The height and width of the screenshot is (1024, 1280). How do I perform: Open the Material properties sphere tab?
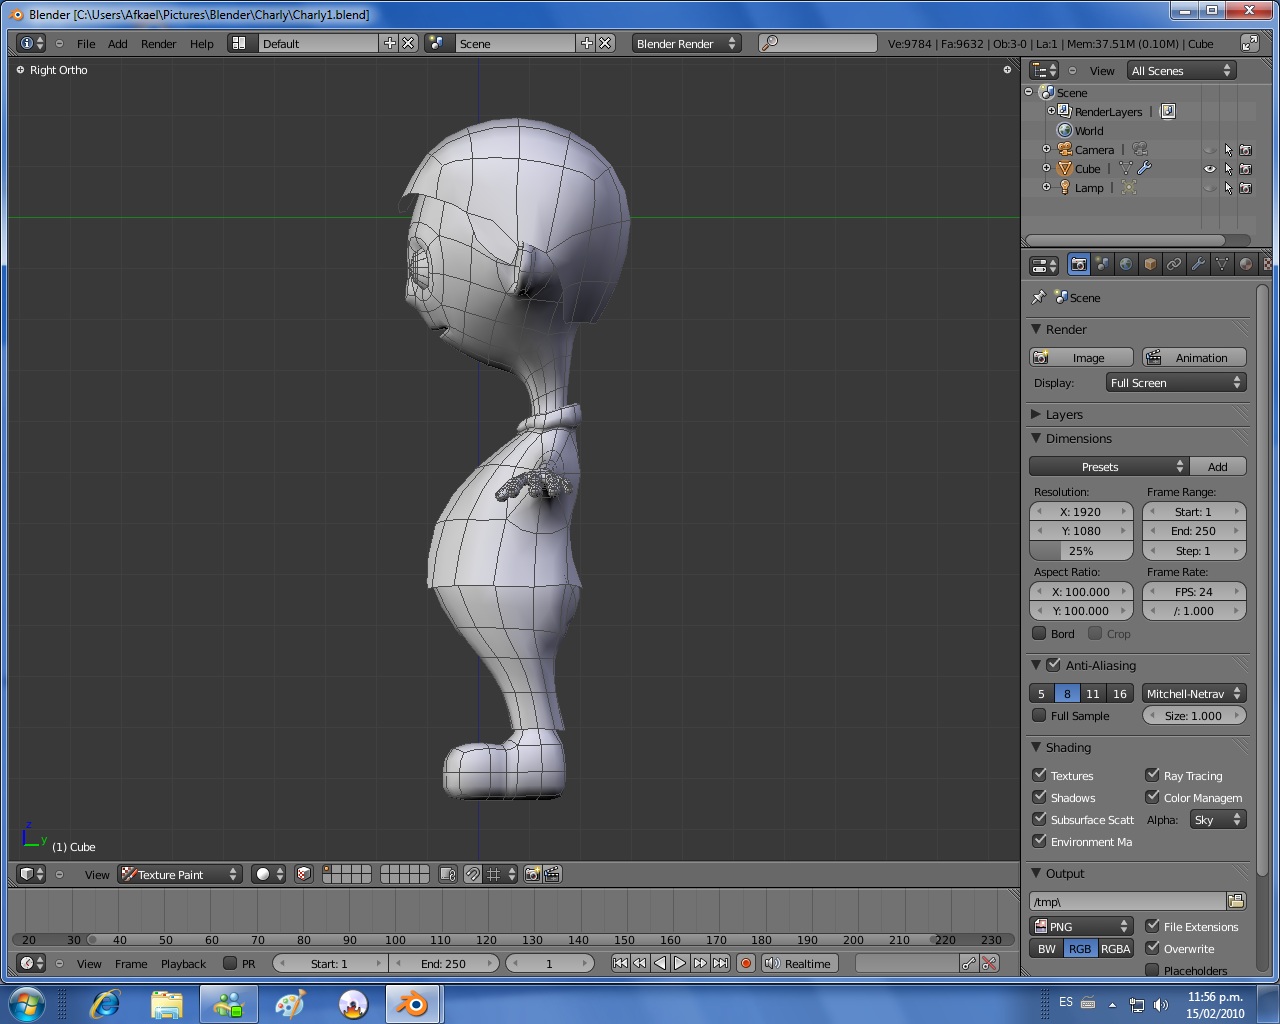[1246, 265]
